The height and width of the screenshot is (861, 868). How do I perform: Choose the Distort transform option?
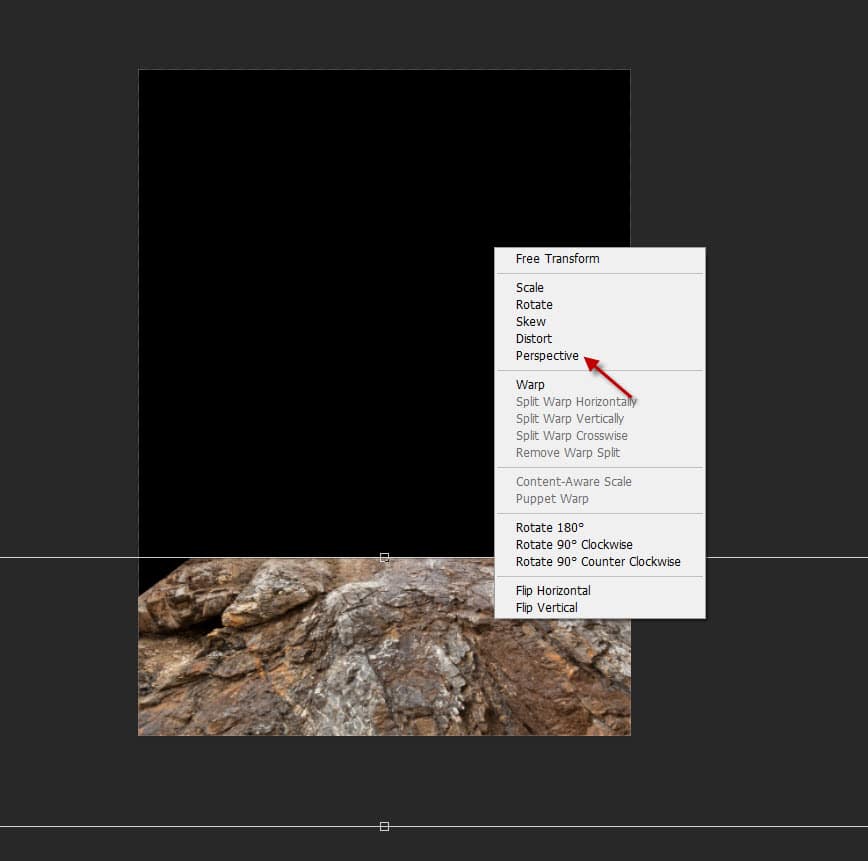[x=534, y=339]
